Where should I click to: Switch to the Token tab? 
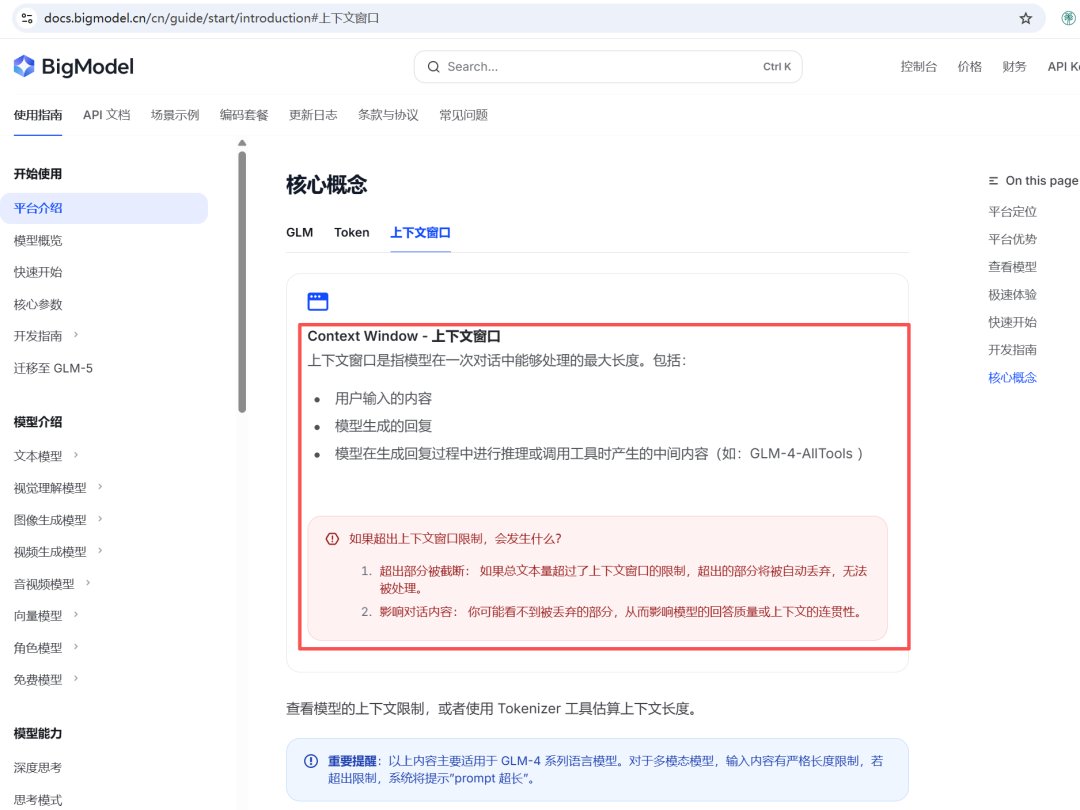click(351, 232)
